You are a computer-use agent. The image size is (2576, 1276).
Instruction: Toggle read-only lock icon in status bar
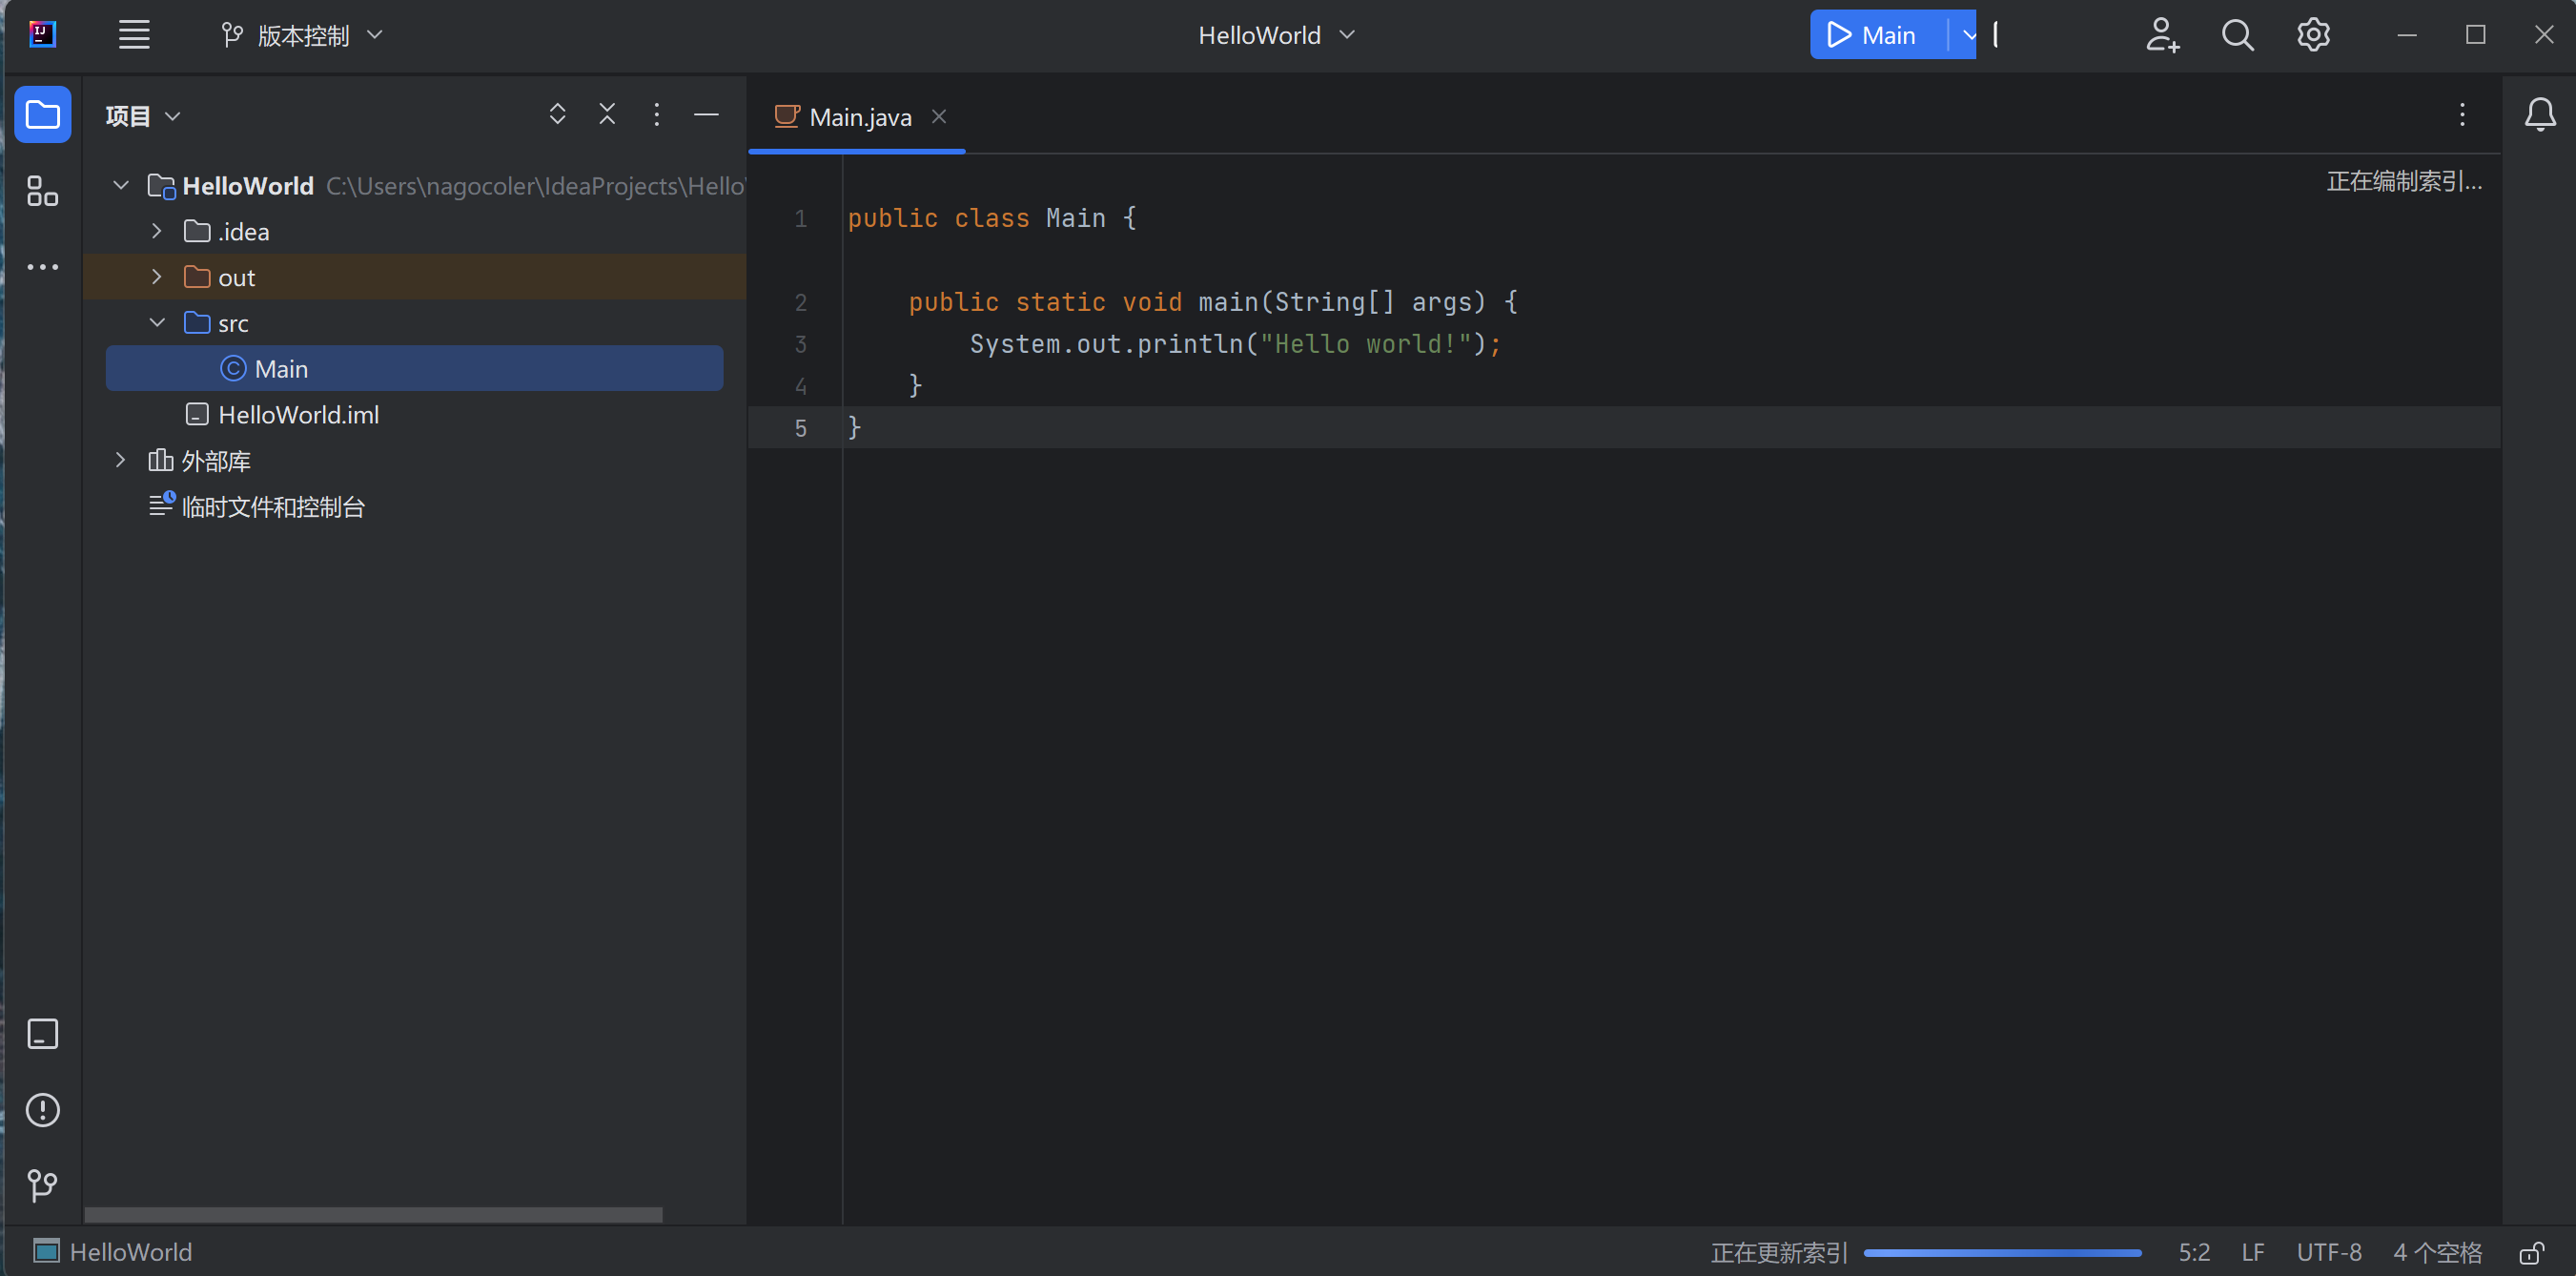(2531, 1252)
